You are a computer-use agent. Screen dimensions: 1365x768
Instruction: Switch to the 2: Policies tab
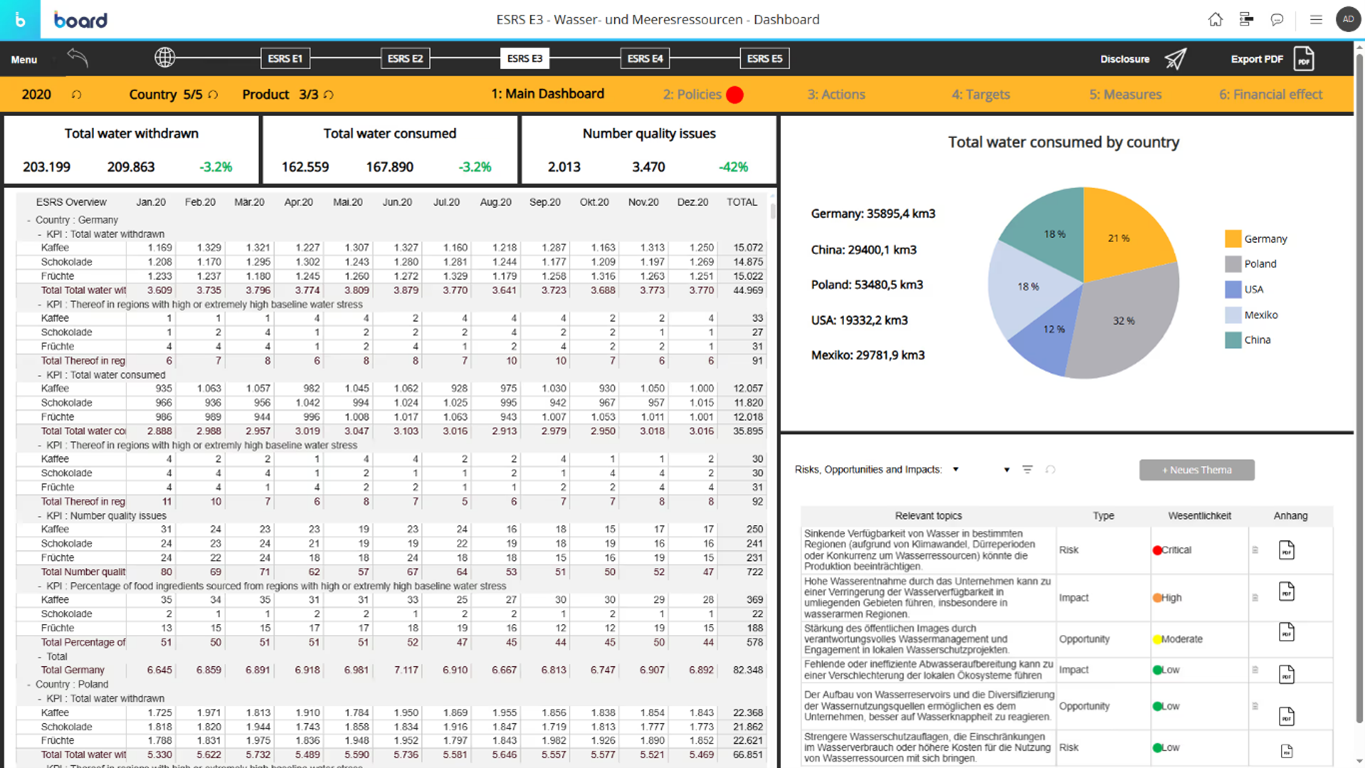pos(692,94)
